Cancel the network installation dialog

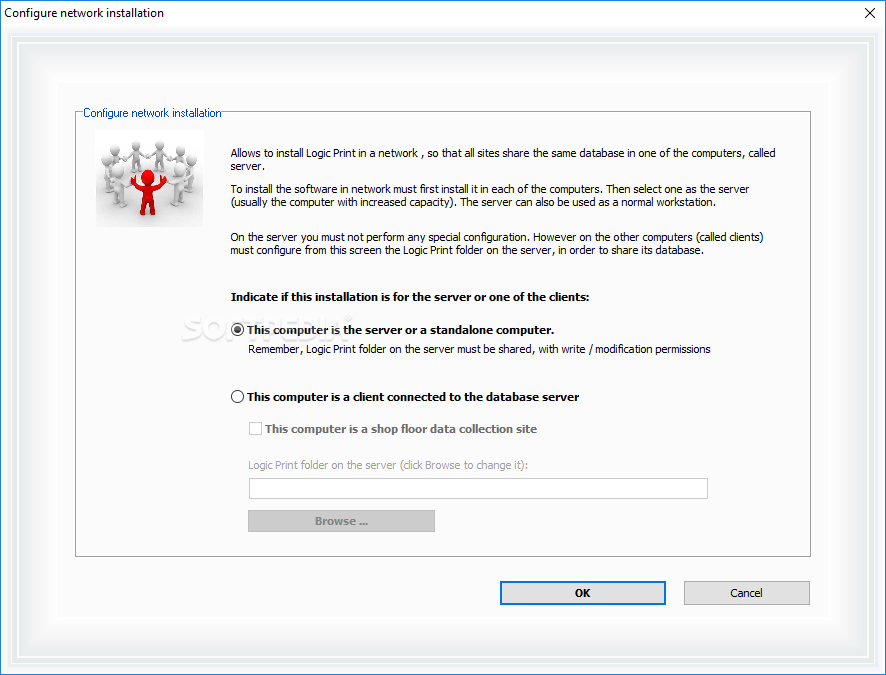(x=746, y=593)
